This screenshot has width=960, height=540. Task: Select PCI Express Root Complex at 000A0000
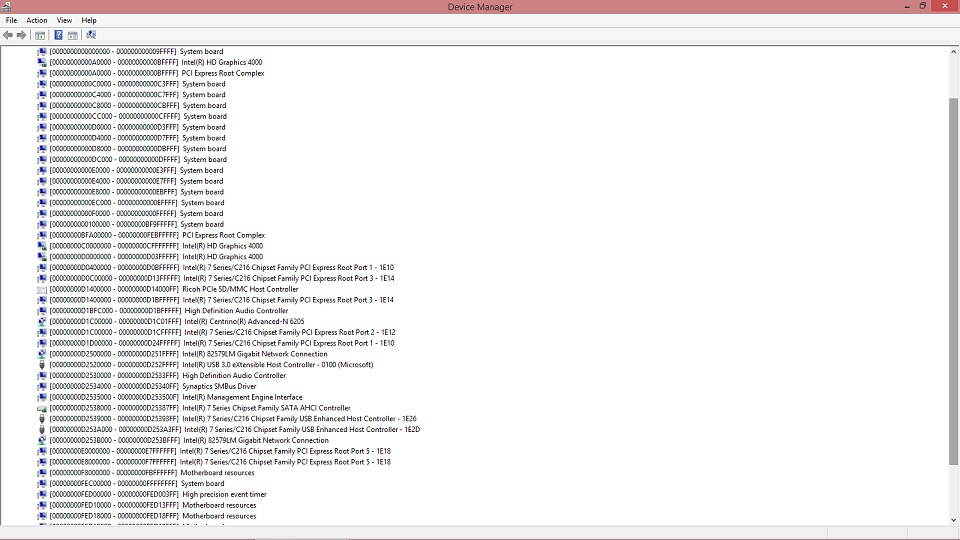[x=157, y=73]
